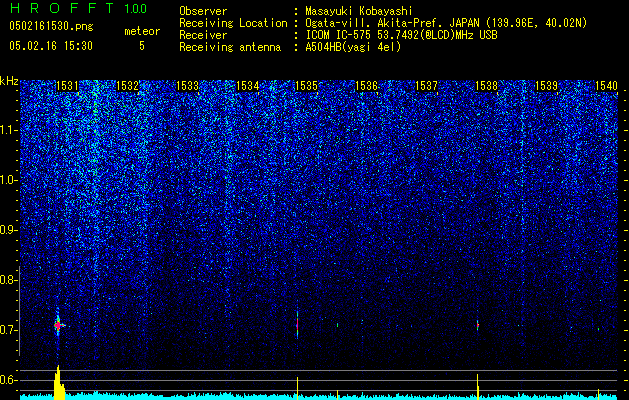This screenshot has width=629, height=400.
Task: Click the yellow power spike at 1538
Action: tap(478, 386)
